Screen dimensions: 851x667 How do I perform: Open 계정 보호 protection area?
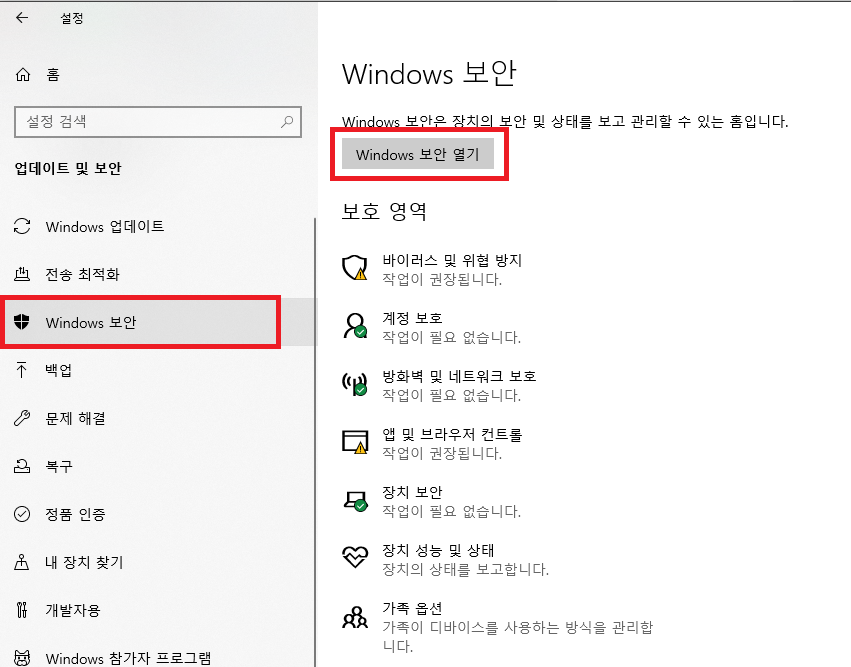(x=412, y=318)
